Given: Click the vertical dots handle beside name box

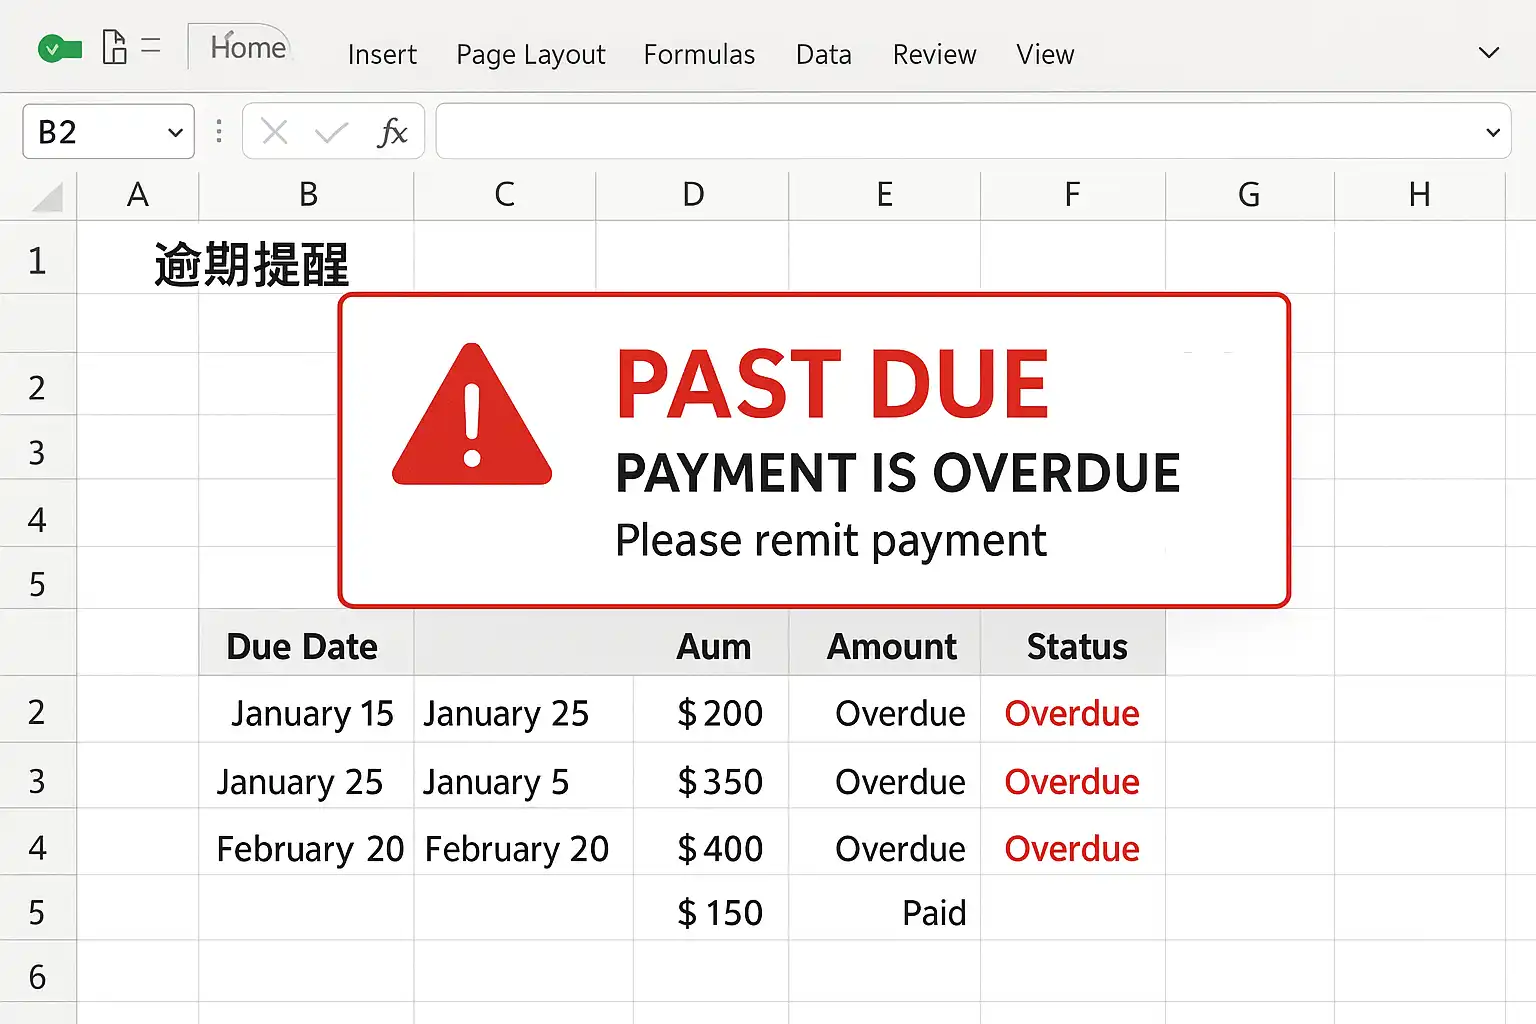Looking at the screenshot, I should click(x=219, y=131).
